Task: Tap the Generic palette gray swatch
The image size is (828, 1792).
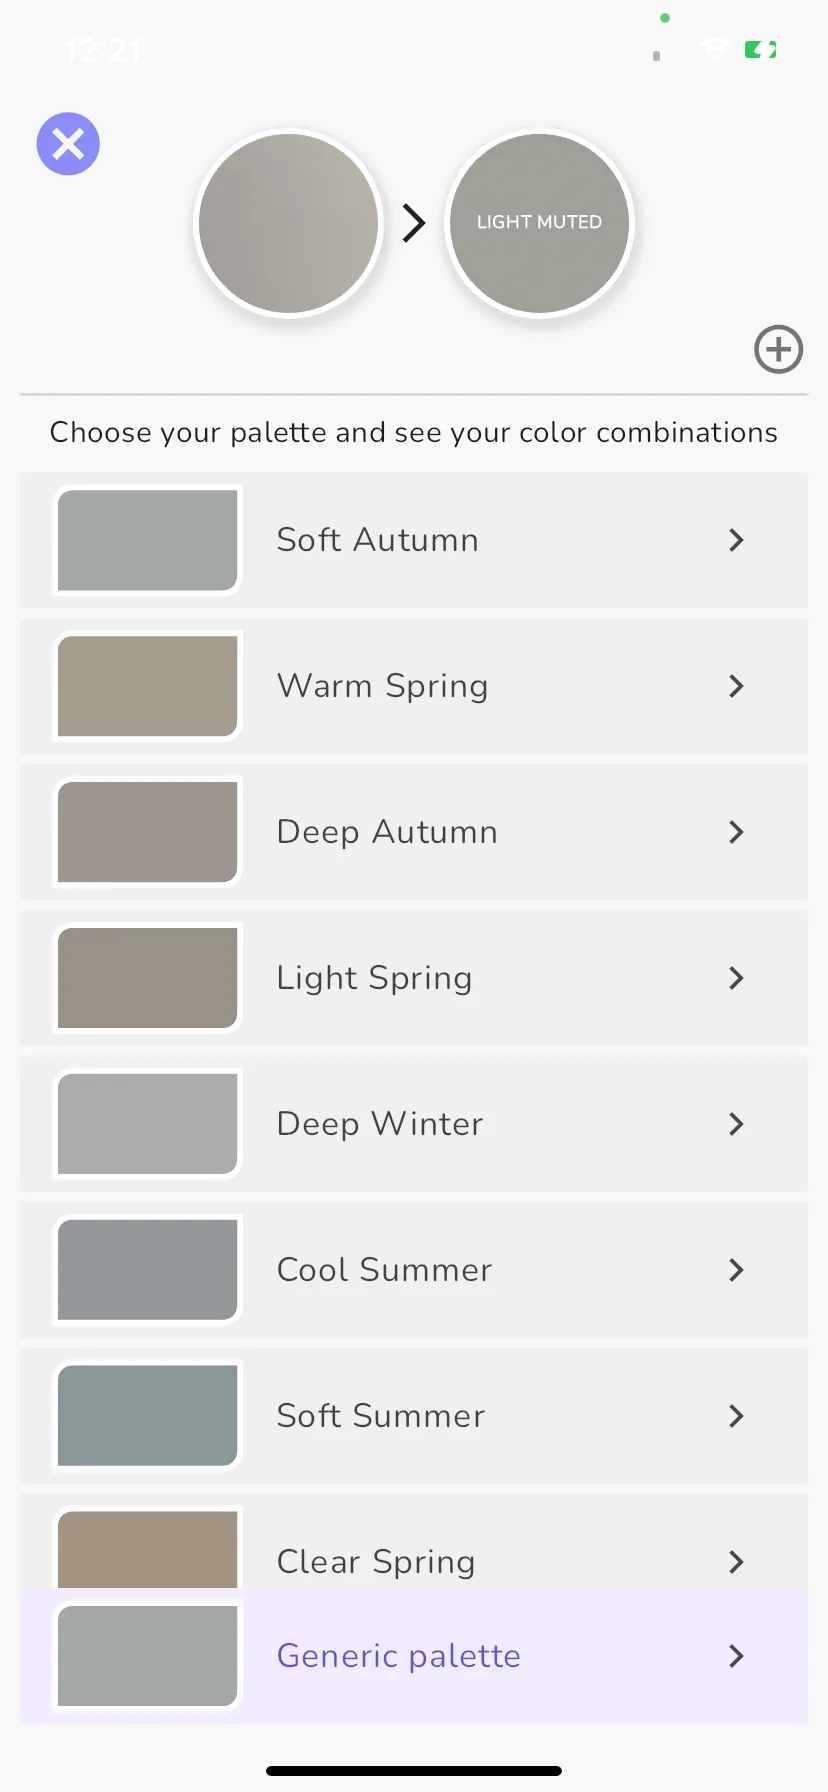Action: [148, 1656]
